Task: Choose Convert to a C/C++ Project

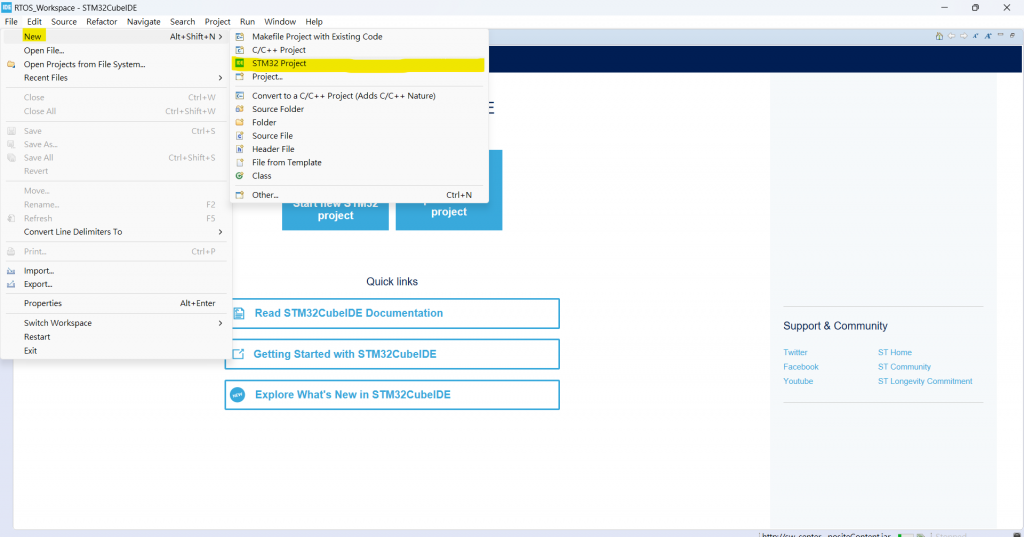Action: [x=358, y=95]
